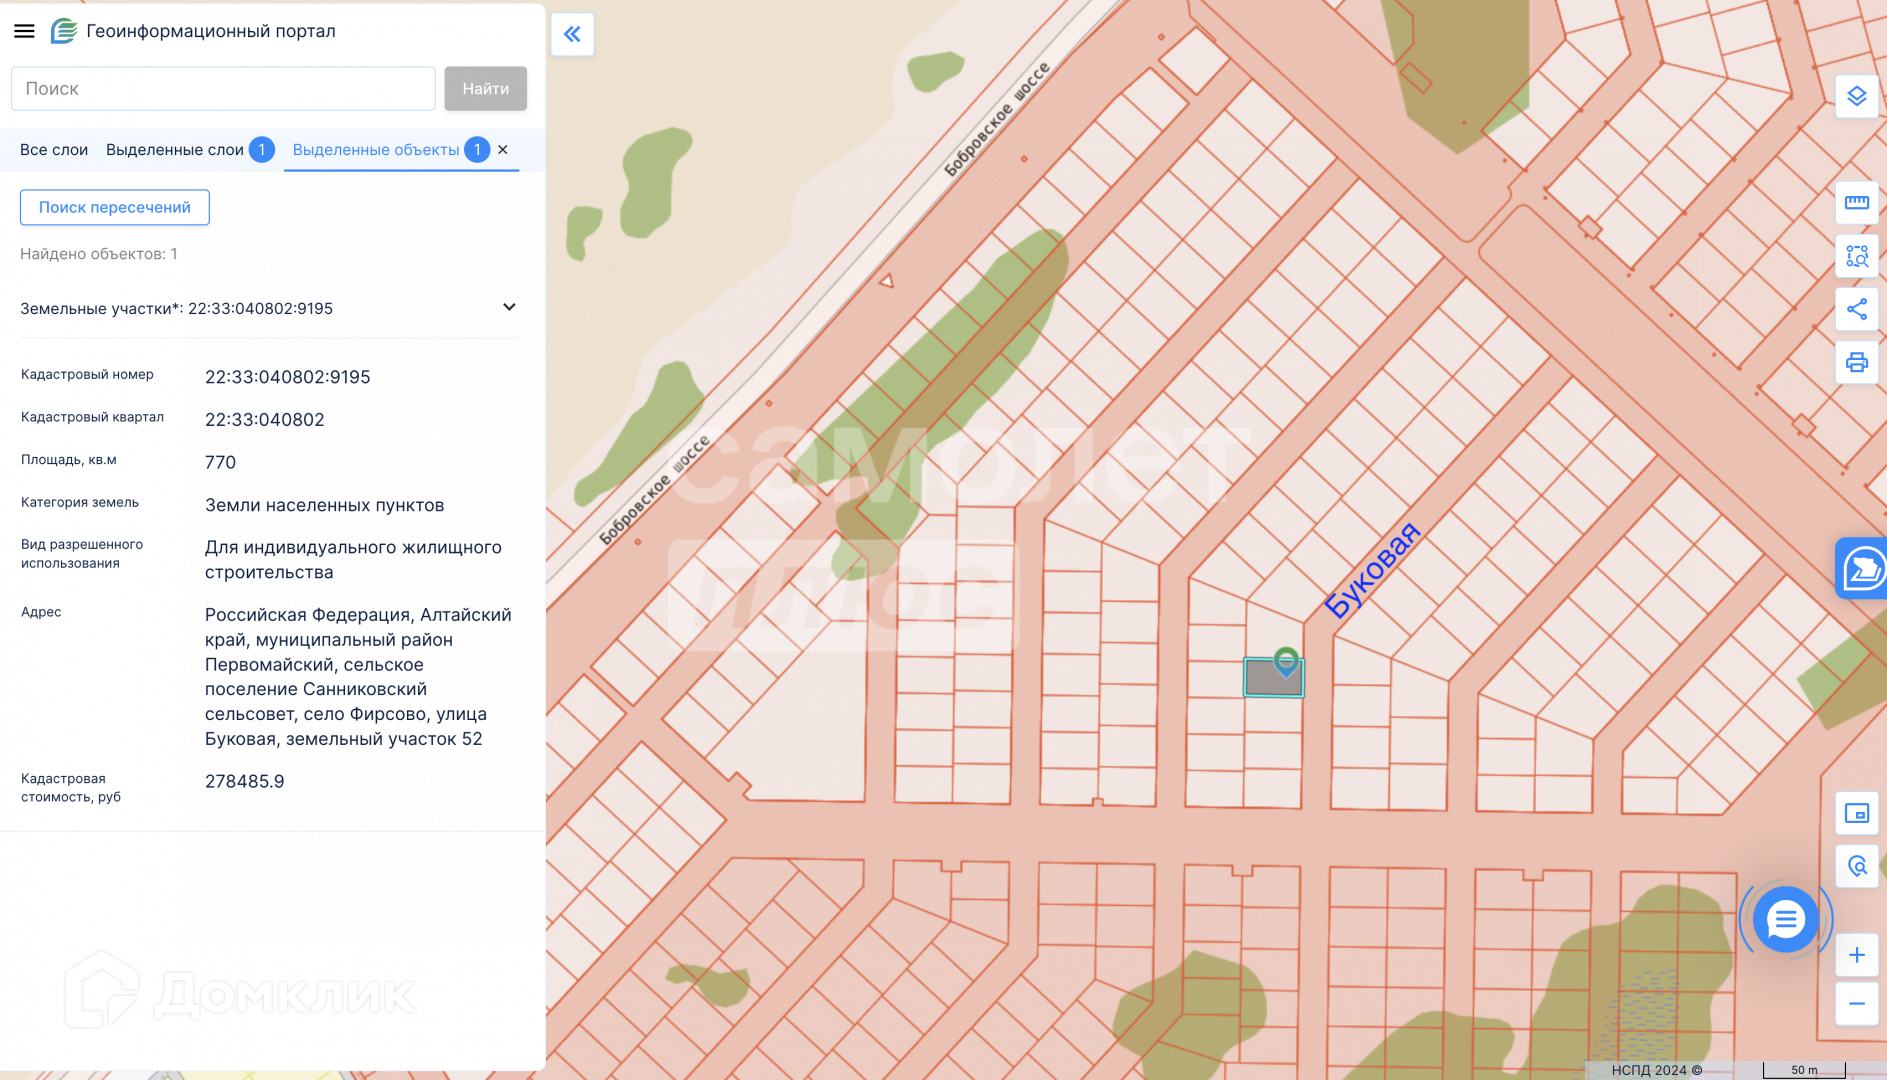Open the round chat support button

coord(1785,918)
